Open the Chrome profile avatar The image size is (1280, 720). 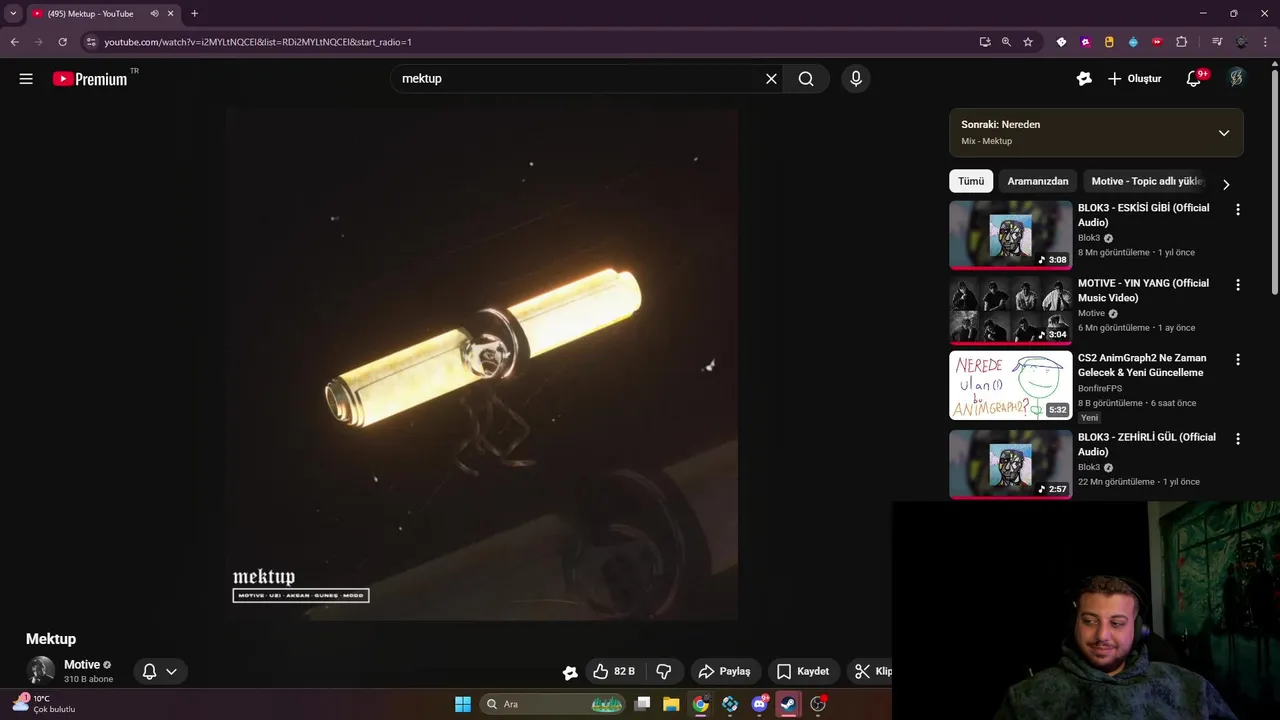[x=1241, y=42]
